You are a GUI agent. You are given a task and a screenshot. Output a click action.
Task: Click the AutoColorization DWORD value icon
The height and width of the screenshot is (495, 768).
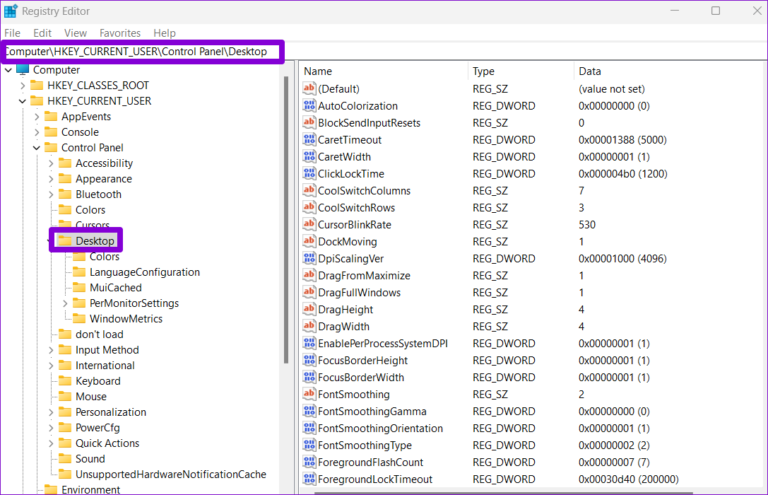[309, 106]
